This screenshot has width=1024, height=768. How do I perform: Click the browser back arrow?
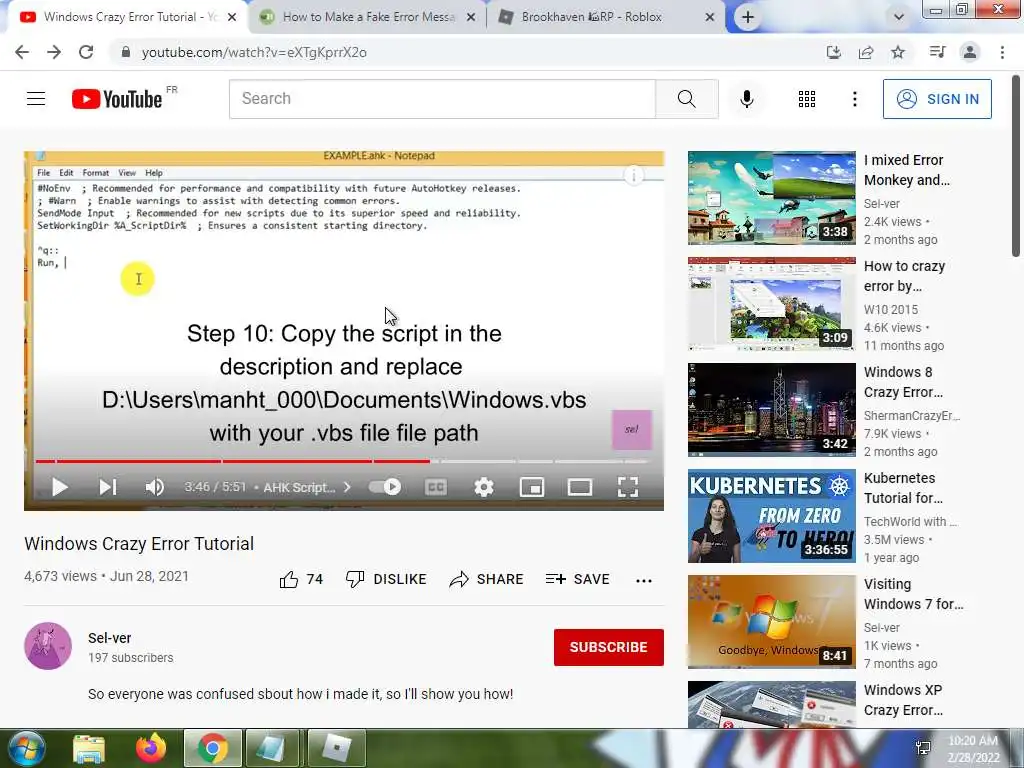coord(22,52)
